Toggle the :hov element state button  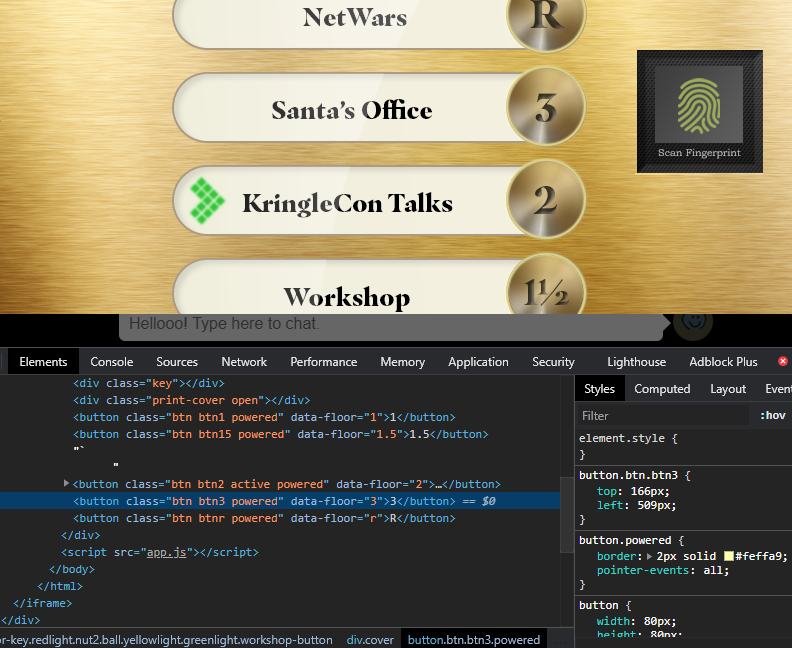[772, 416]
